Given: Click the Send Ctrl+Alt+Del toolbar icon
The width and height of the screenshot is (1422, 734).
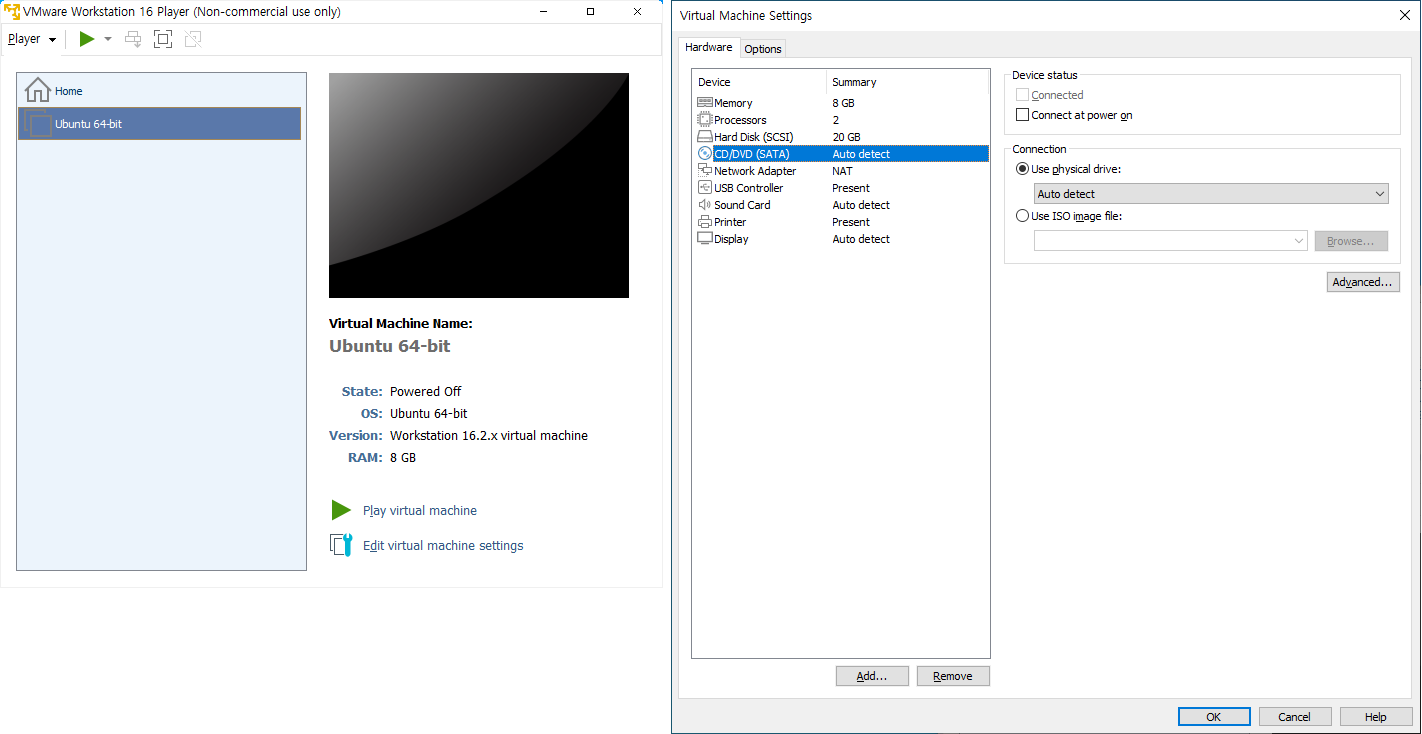Looking at the screenshot, I should click(x=133, y=39).
